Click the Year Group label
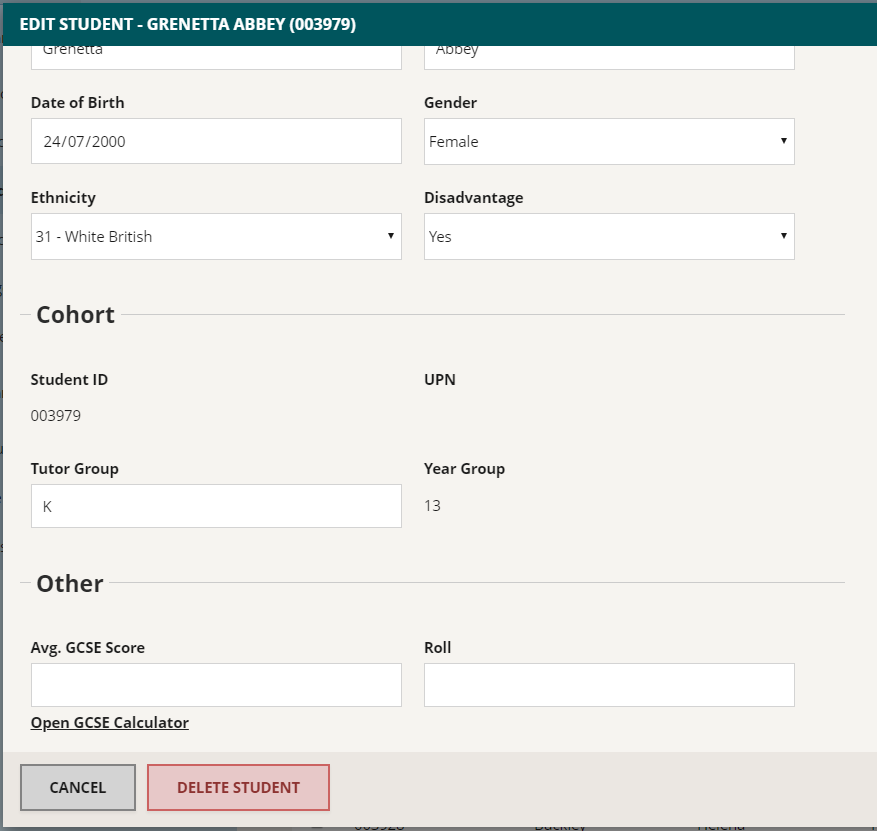The height and width of the screenshot is (831, 877). point(464,469)
